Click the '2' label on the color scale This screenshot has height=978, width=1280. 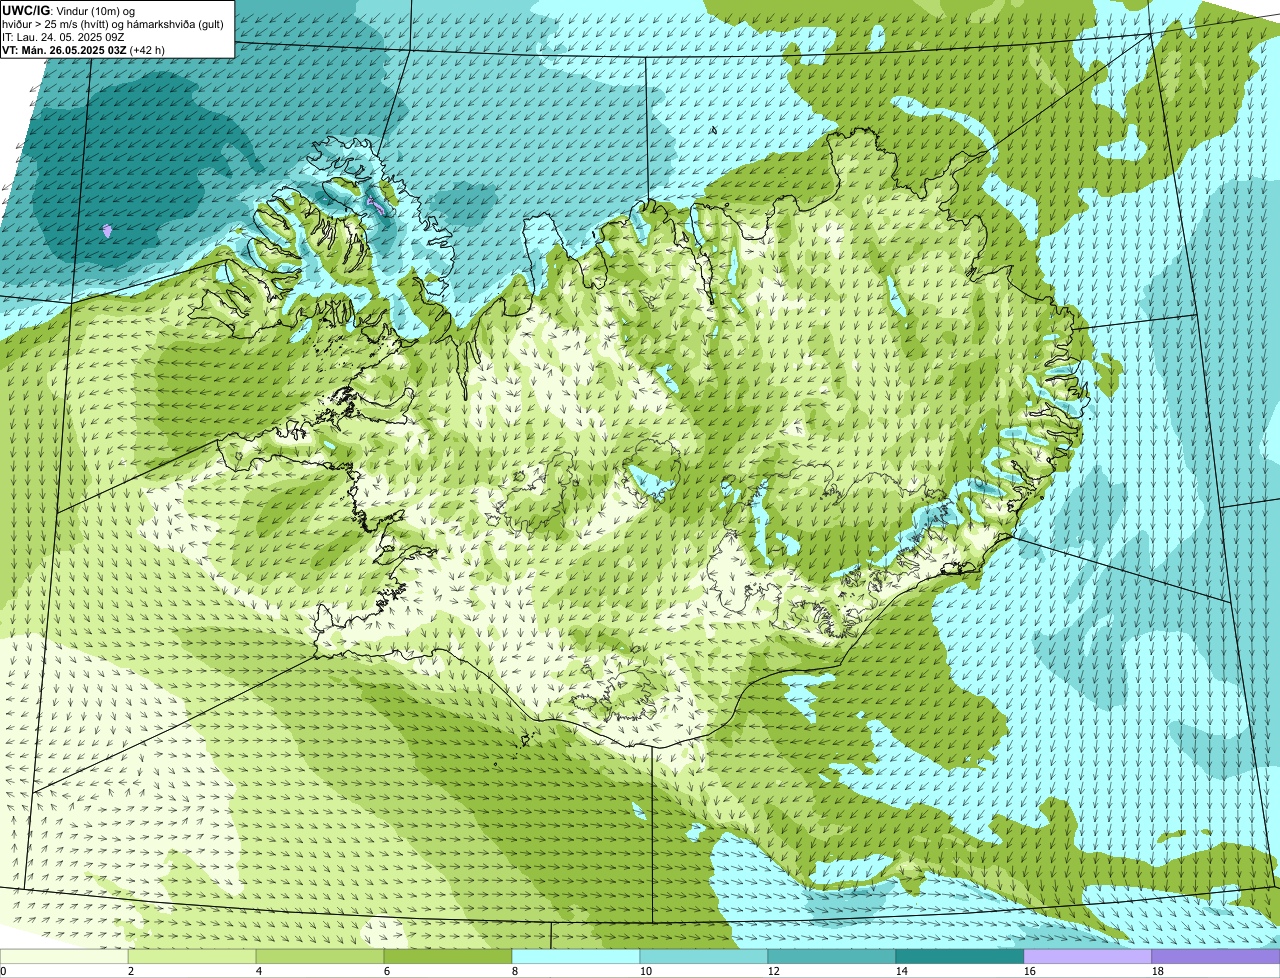[131, 971]
